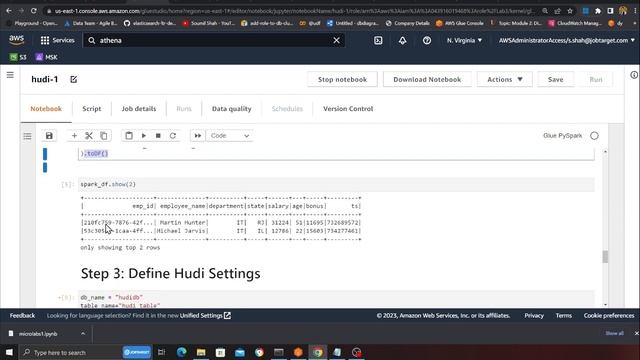Image resolution: width=640 pixels, height=360 pixels.
Task: Save notebook with floppy disk icon
Action: (x=49, y=136)
